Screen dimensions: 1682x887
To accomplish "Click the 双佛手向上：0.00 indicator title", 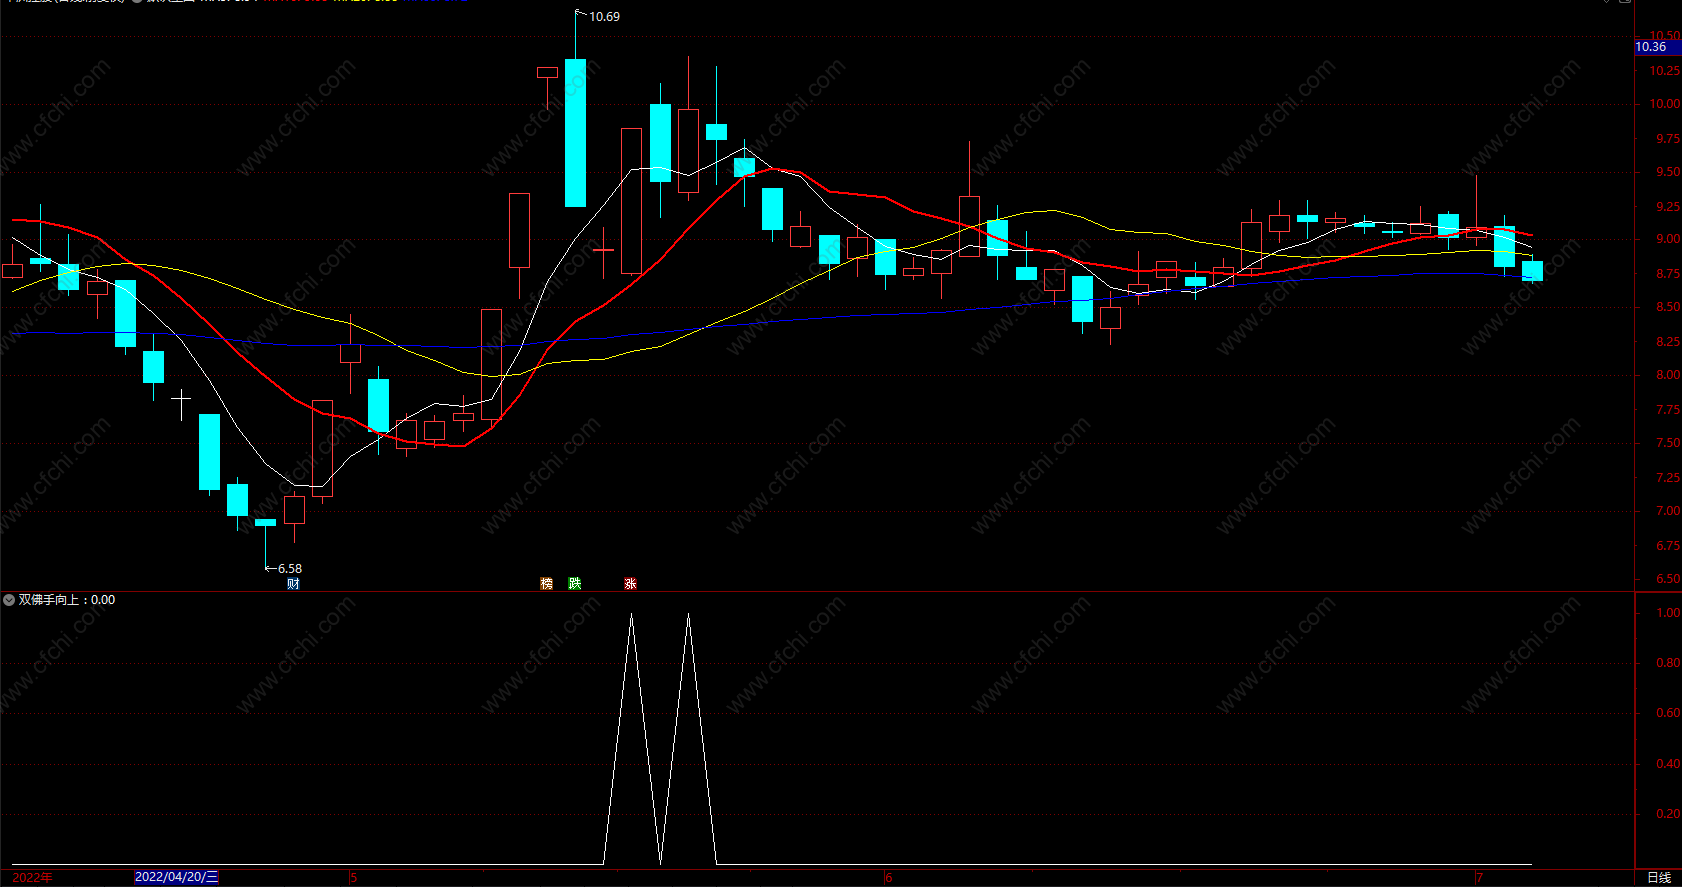I will 67,600.
